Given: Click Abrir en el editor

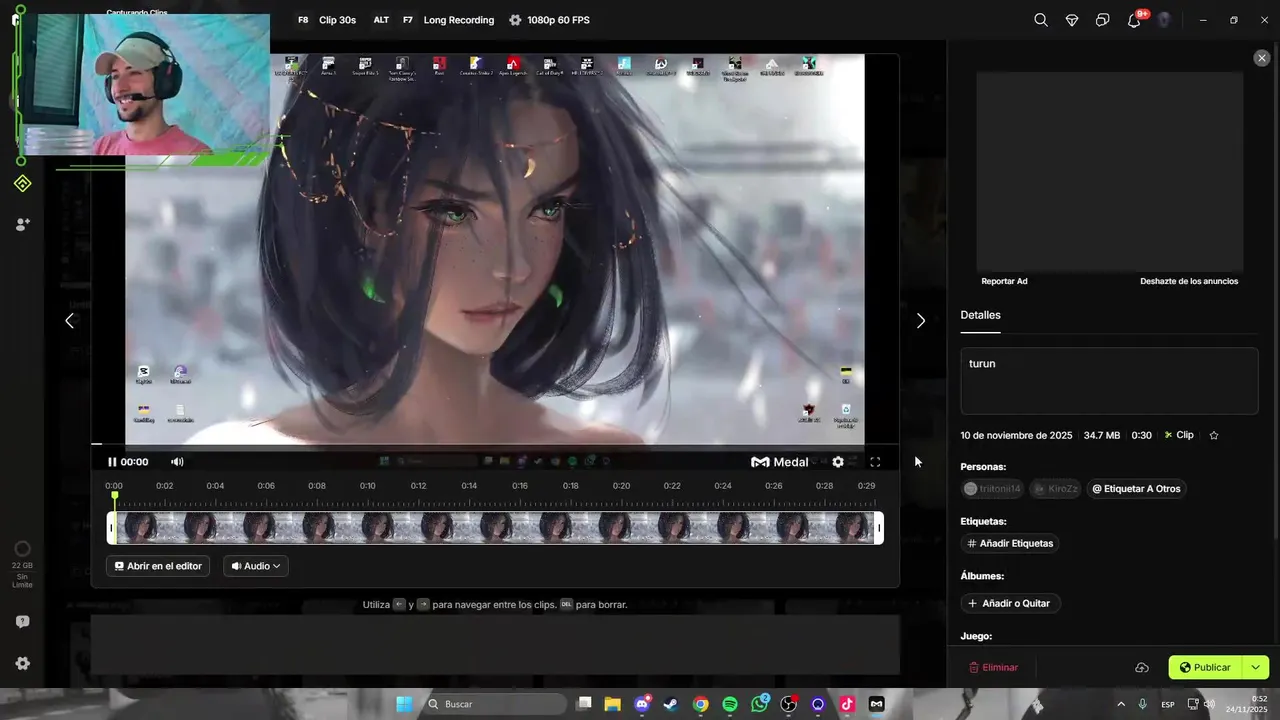Looking at the screenshot, I should 158,566.
